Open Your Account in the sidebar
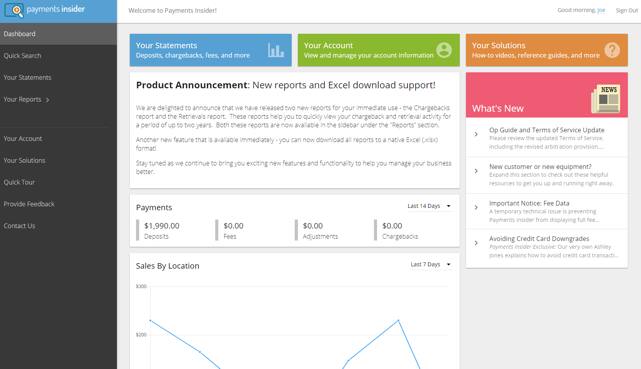Image resolution: width=641 pixels, height=369 pixels. point(58,139)
